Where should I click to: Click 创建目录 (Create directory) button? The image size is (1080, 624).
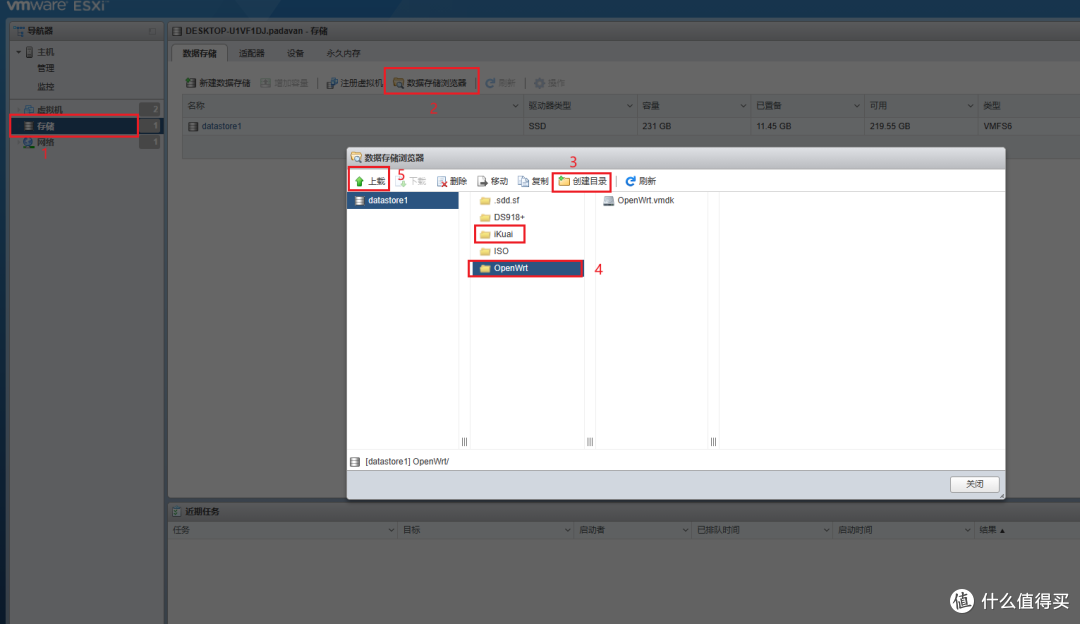point(582,181)
